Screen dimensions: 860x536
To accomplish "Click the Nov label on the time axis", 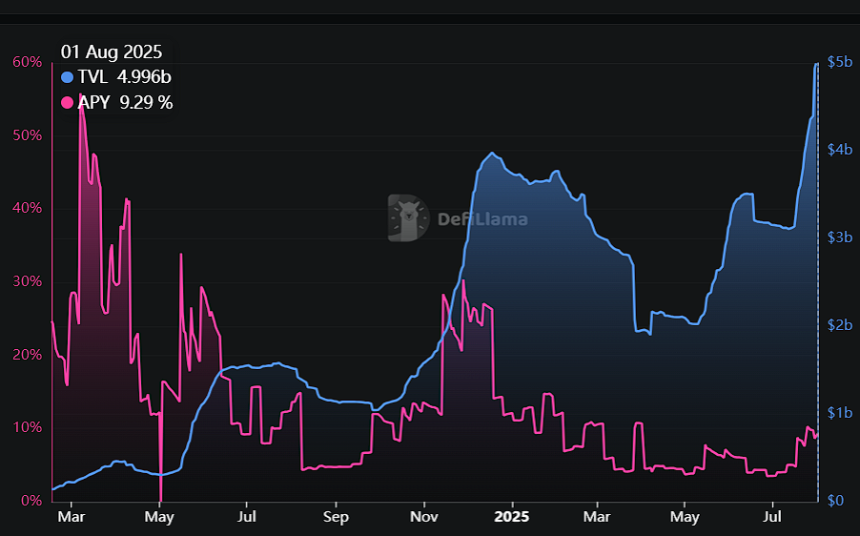I will click(424, 517).
